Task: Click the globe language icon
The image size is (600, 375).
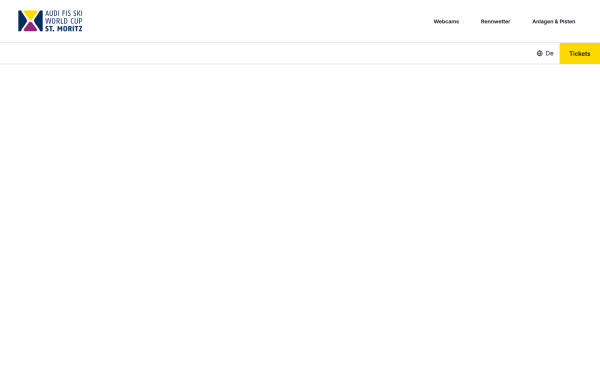Action: [x=540, y=53]
